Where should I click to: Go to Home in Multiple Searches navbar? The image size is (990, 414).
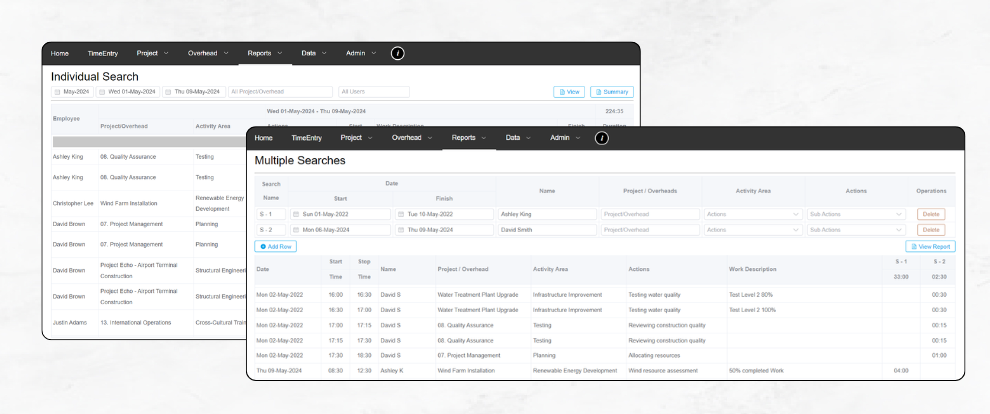[264, 138]
